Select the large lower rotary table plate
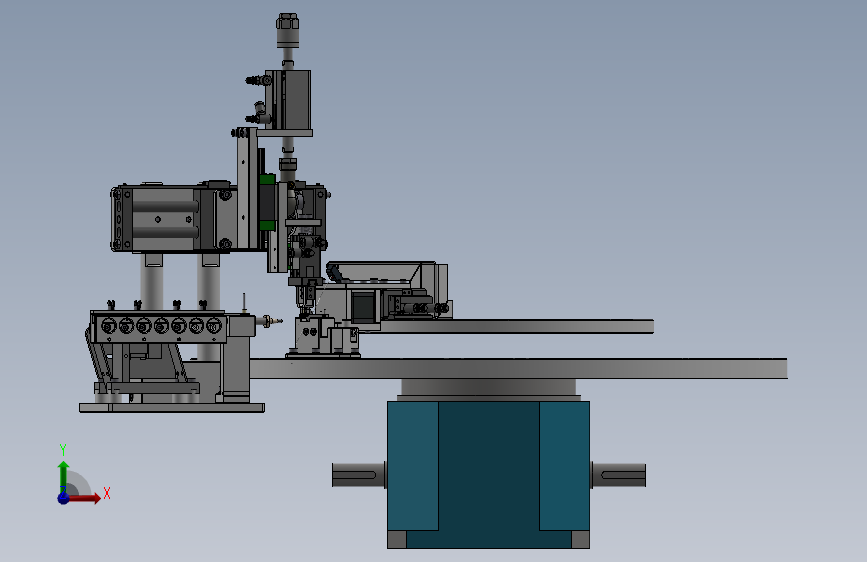 519,368
